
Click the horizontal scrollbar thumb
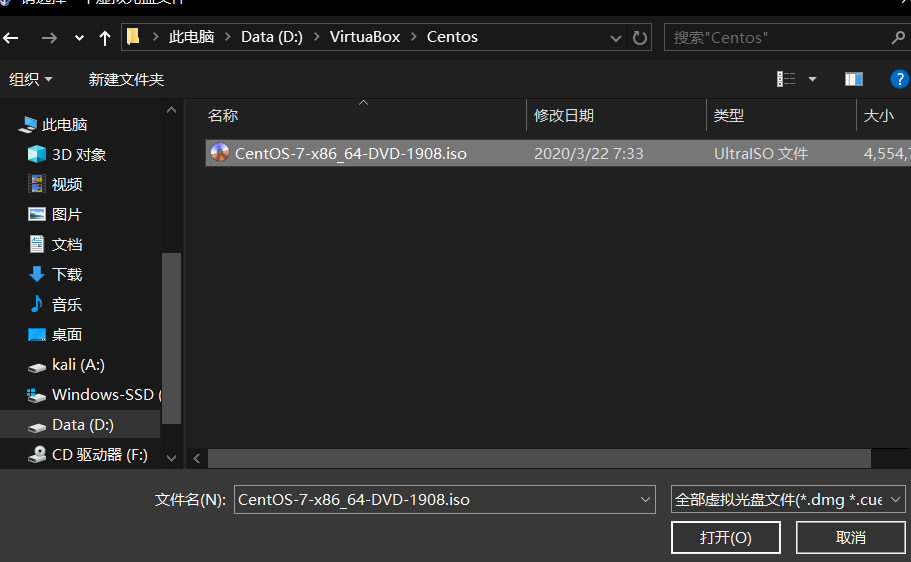[x=539, y=458]
